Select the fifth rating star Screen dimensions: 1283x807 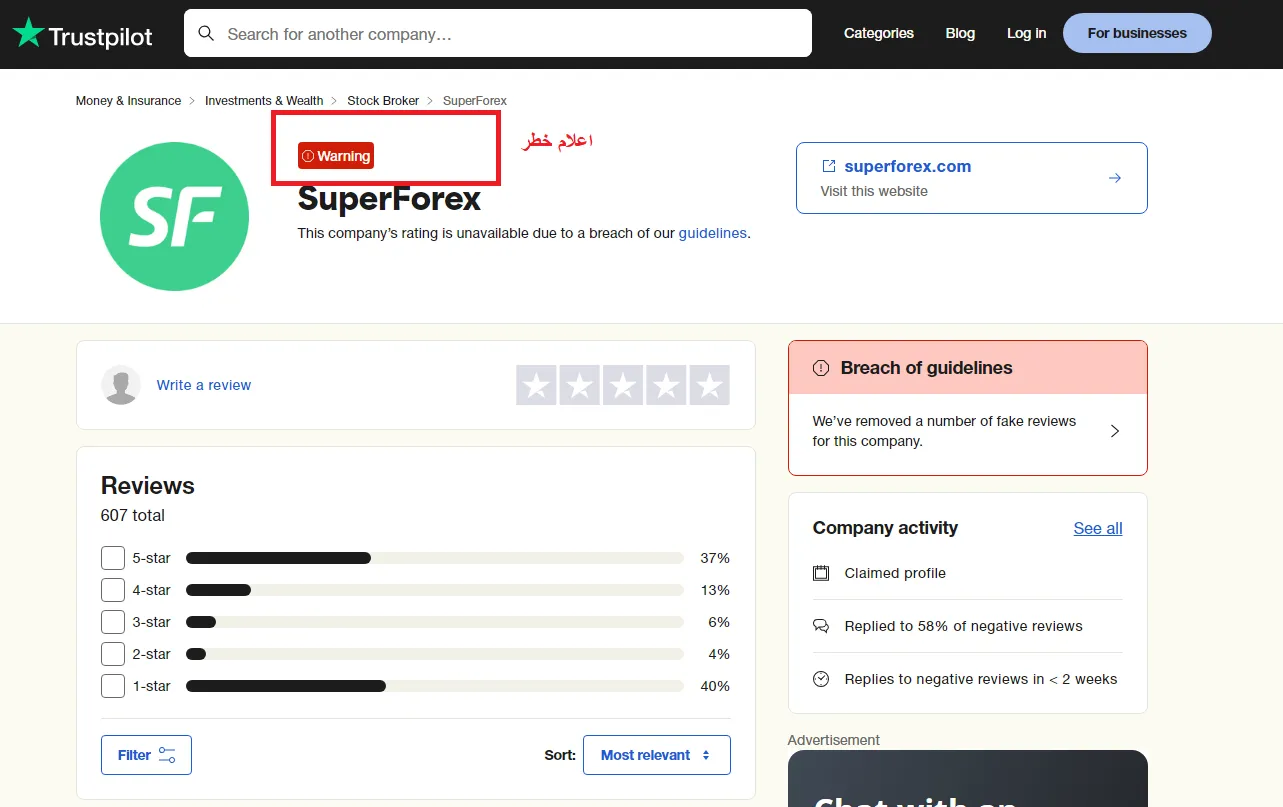point(709,385)
